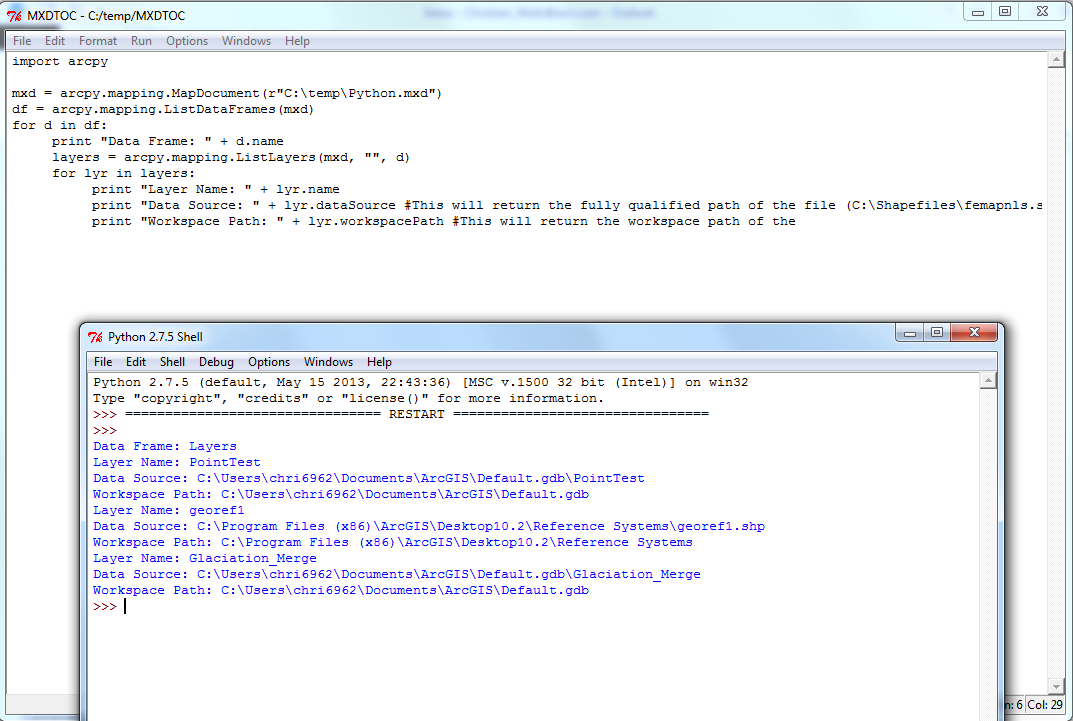Open Edit menu in MXDTOC editor
Image resolution: width=1073 pixels, height=721 pixels.
(55, 41)
